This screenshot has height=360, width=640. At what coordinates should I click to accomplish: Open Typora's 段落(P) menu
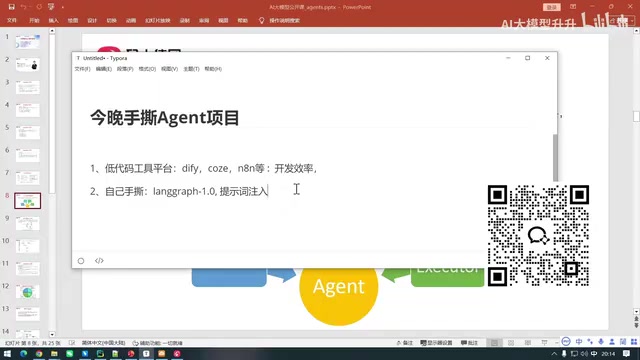point(125,69)
